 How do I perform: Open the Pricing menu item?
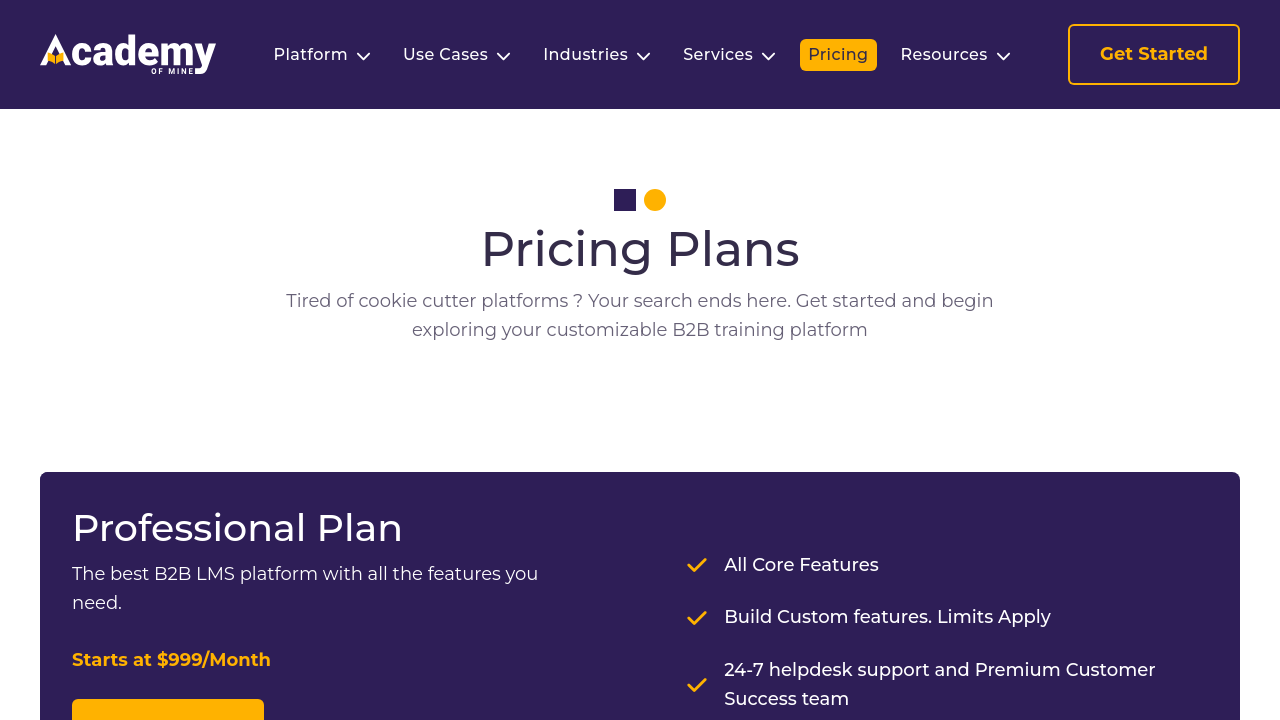click(x=838, y=55)
